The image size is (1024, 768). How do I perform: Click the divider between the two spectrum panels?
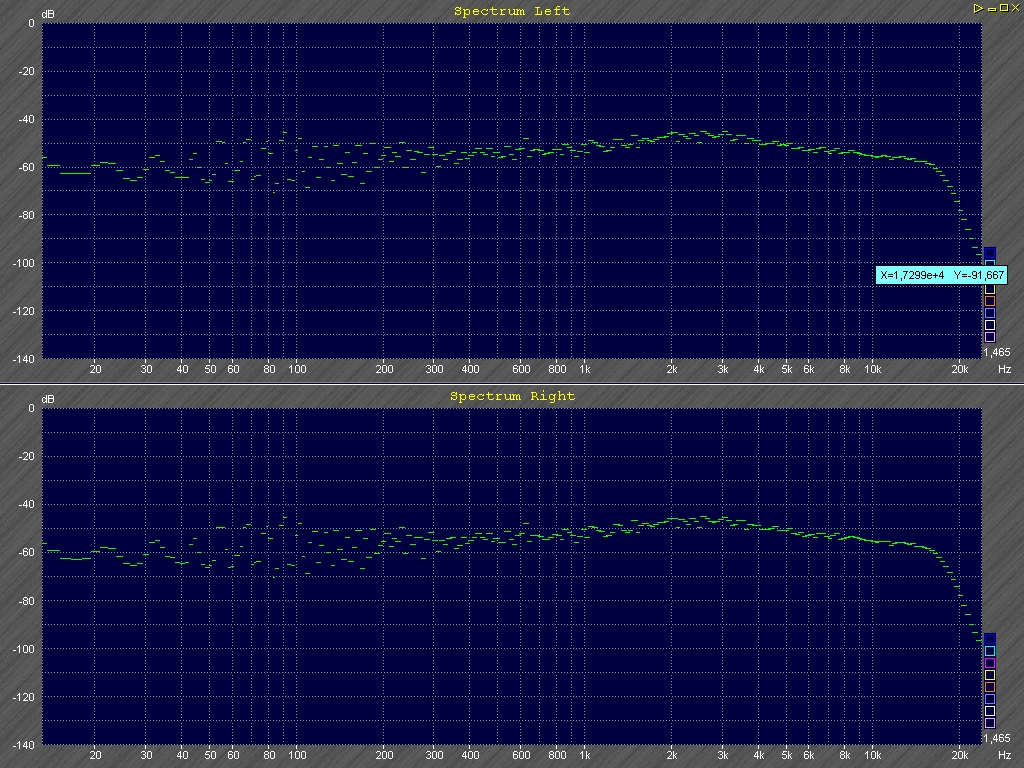coord(512,385)
